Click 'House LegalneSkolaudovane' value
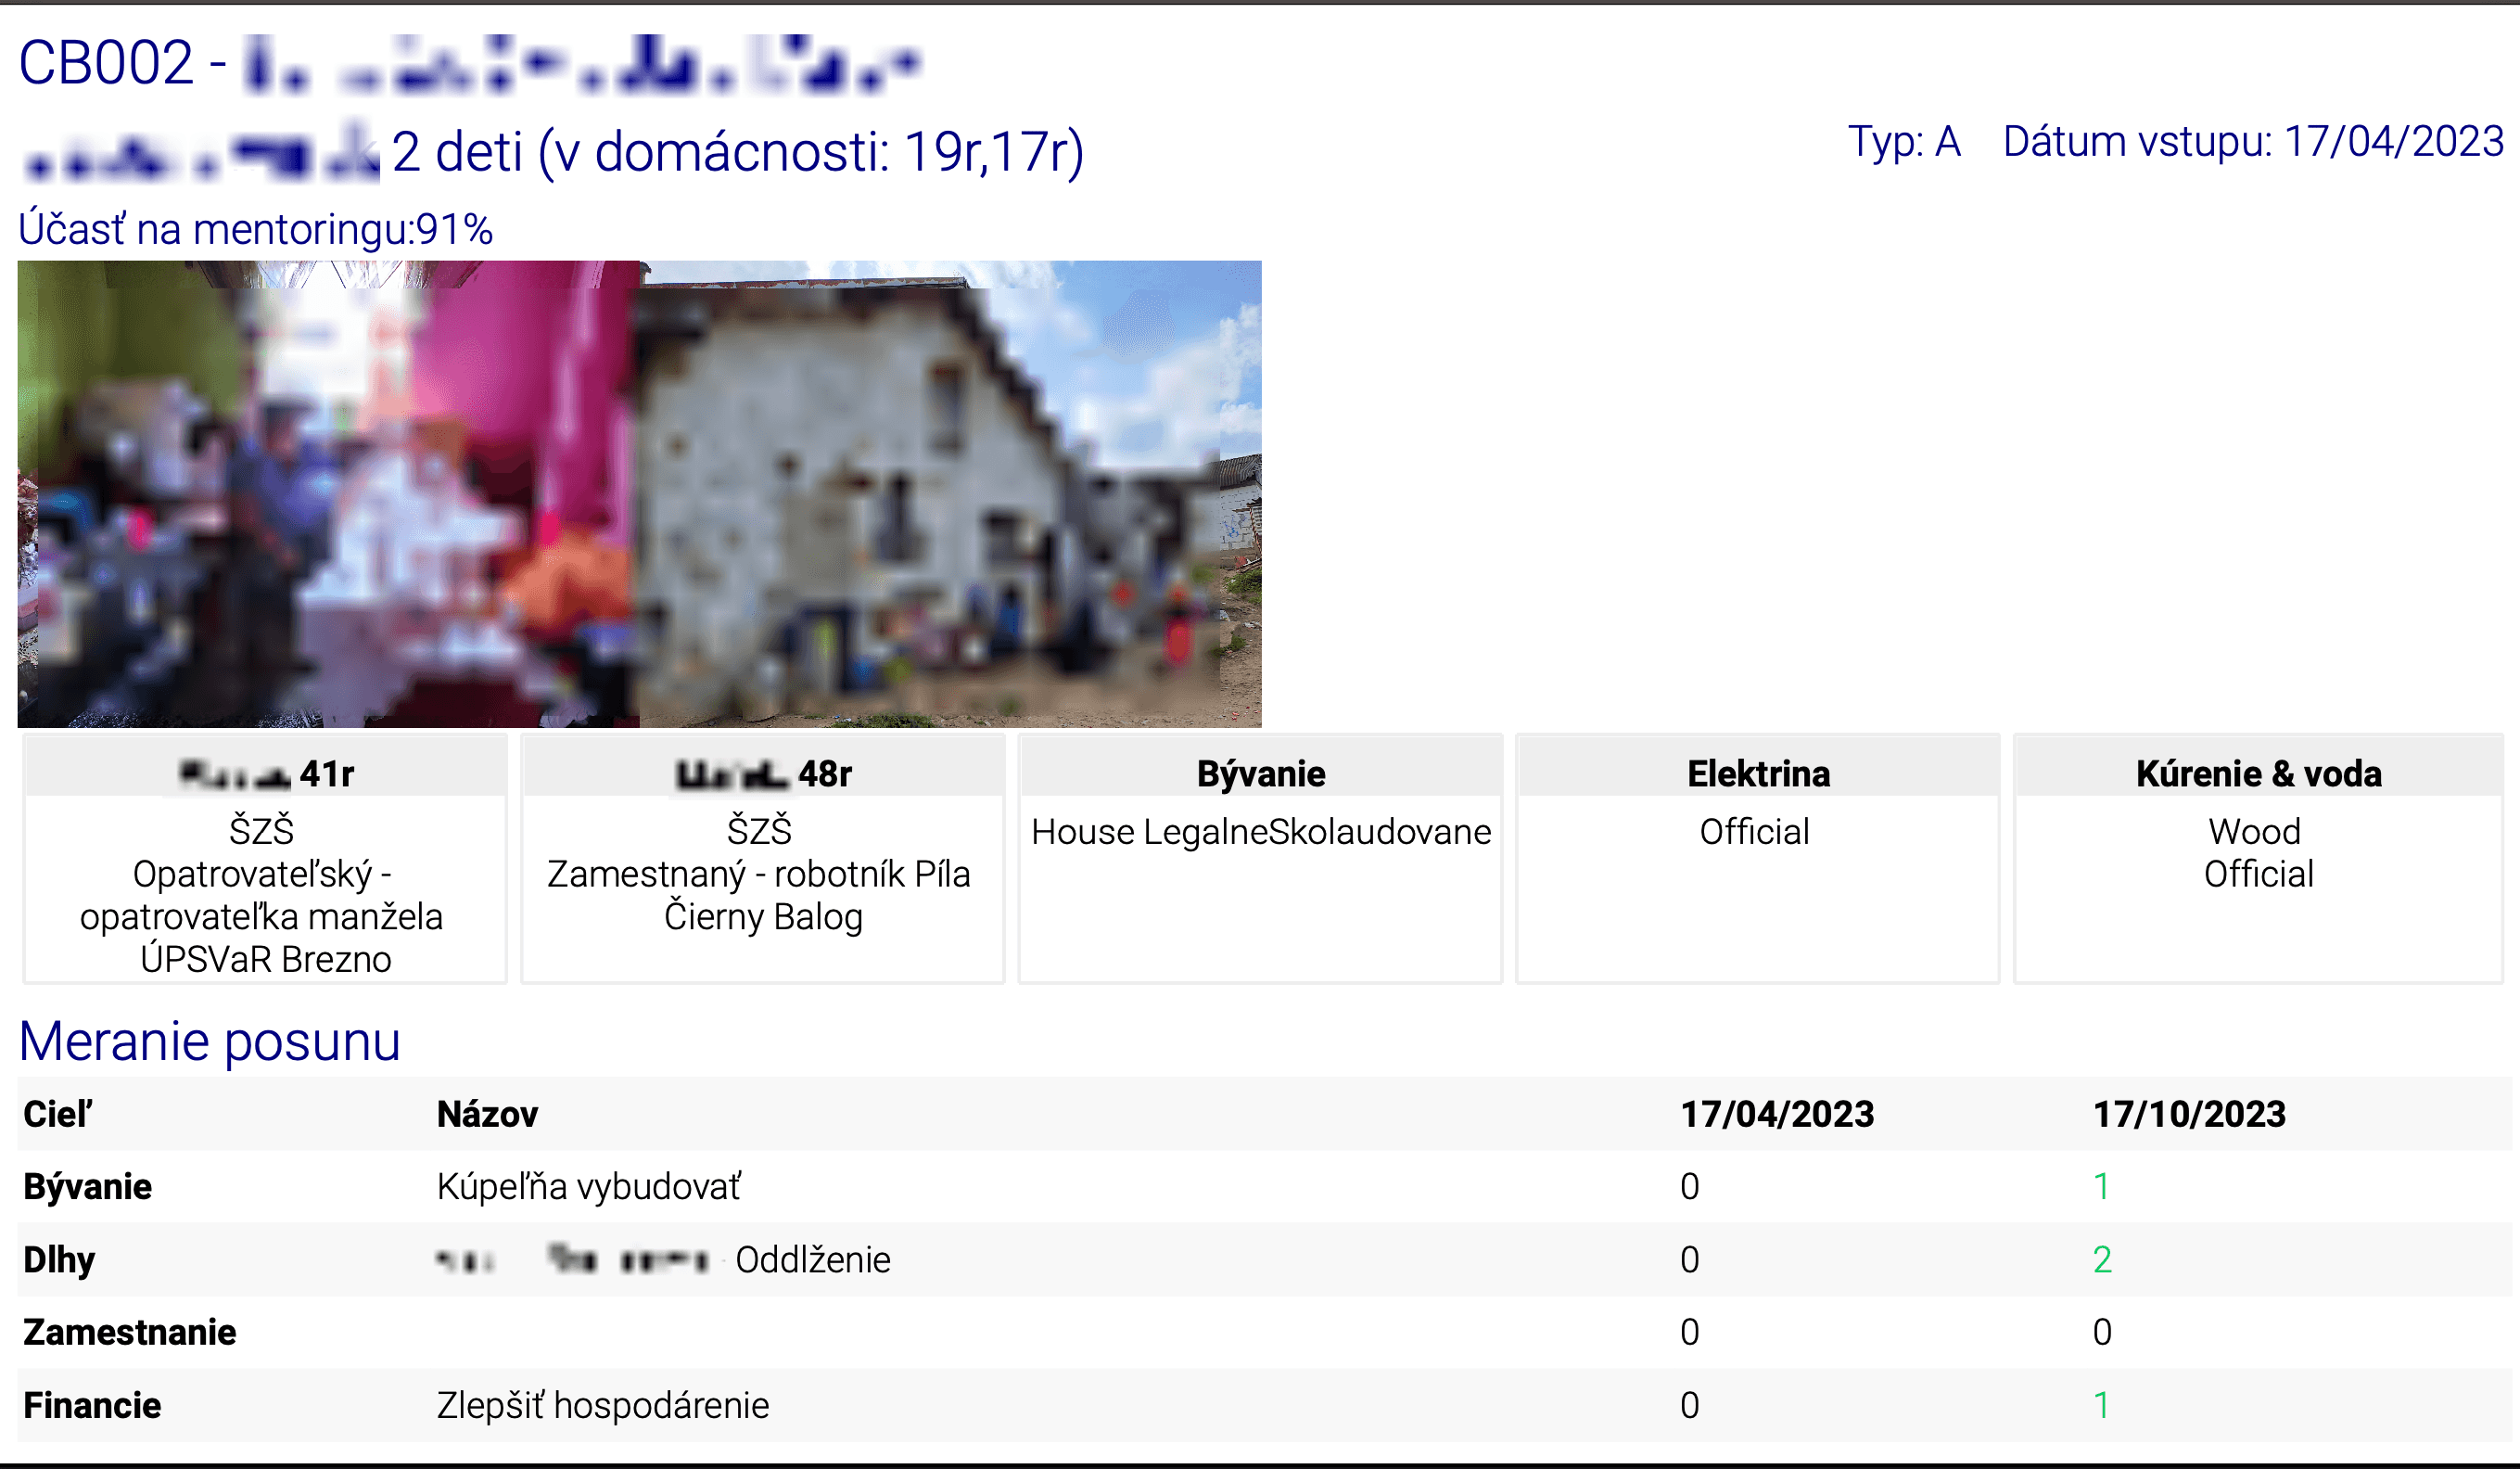 [x=1261, y=831]
